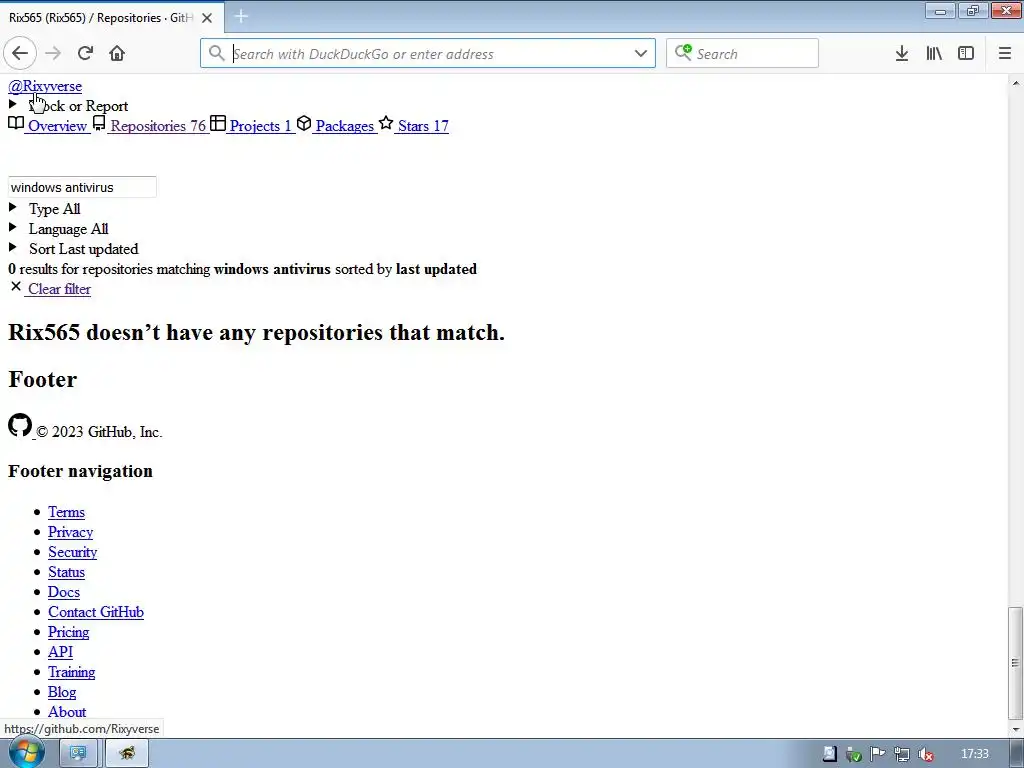Open the Contact GitHub link

click(96, 612)
